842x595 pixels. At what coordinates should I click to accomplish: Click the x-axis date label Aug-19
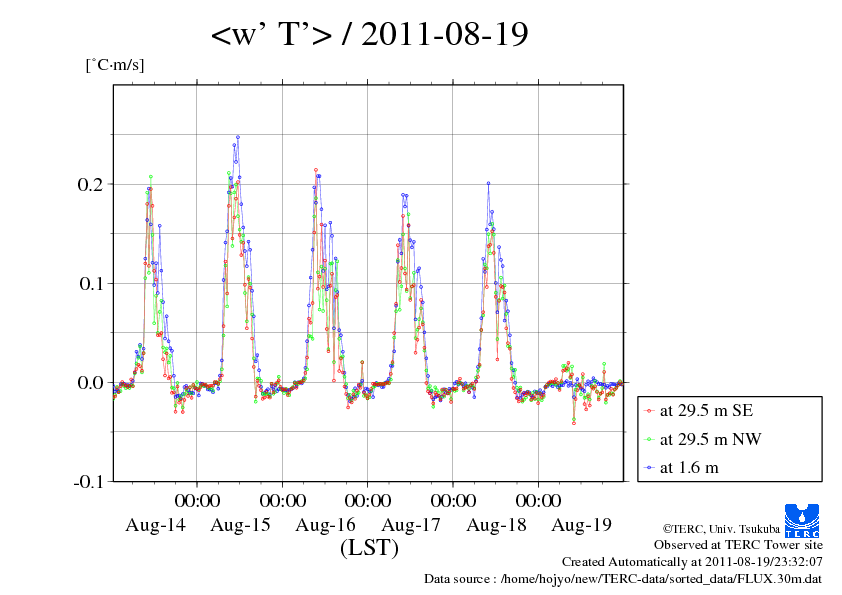click(581, 525)
